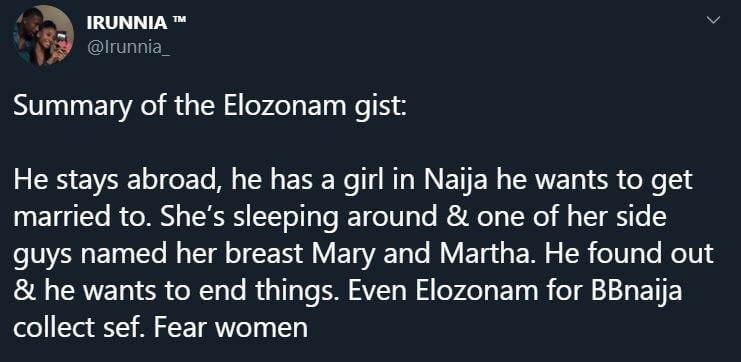Image resolution: width=741 pixels, height=362 pixels.
Task: Click the words 'He found out'
Action: click(x=629, y=254)
